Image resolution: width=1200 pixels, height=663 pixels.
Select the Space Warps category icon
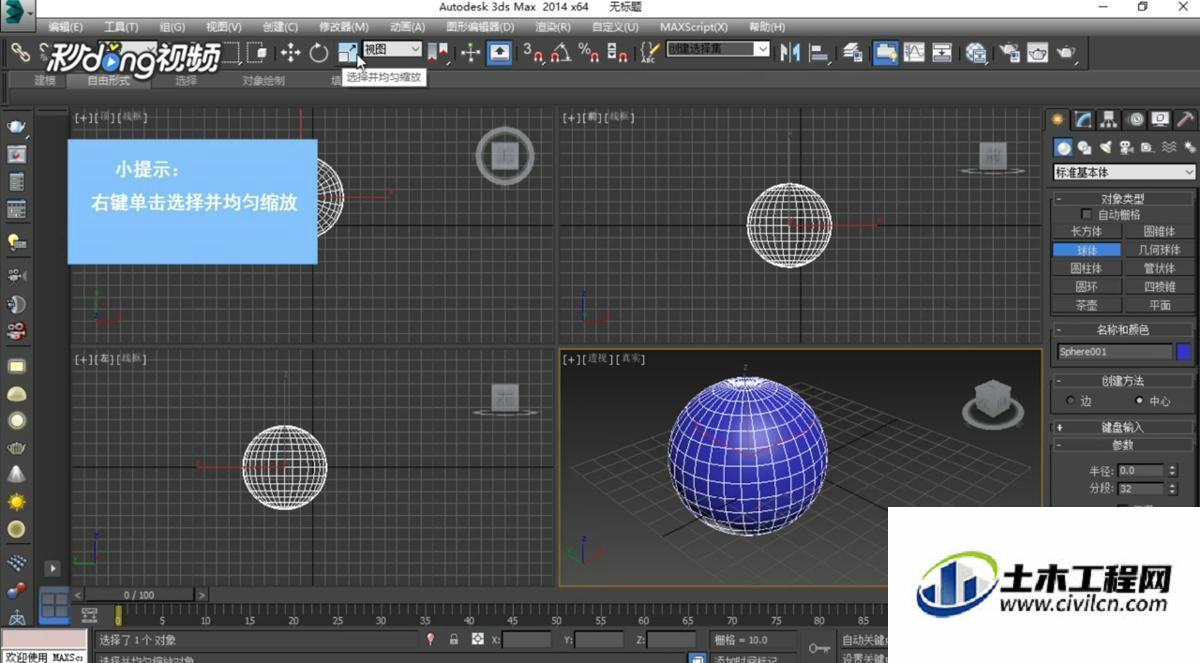[x=1169, y=148]
